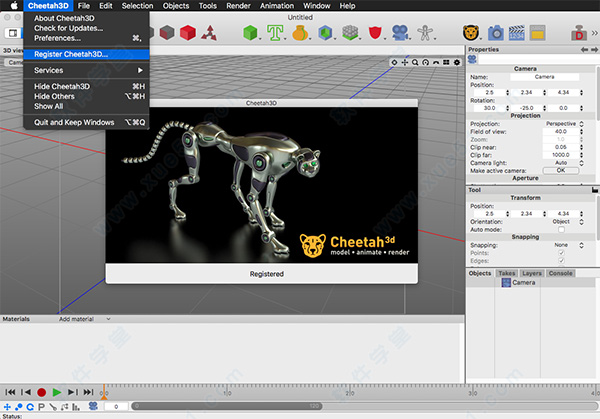
Task: Choose About Cheetah3D menu entry
Action: 86,18
